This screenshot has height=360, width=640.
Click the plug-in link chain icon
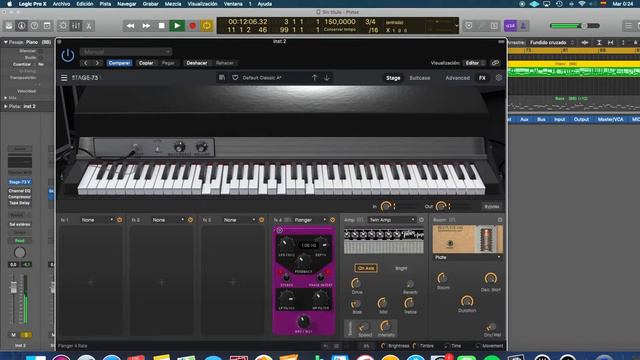pyautogui.click(x=495, y=63)
